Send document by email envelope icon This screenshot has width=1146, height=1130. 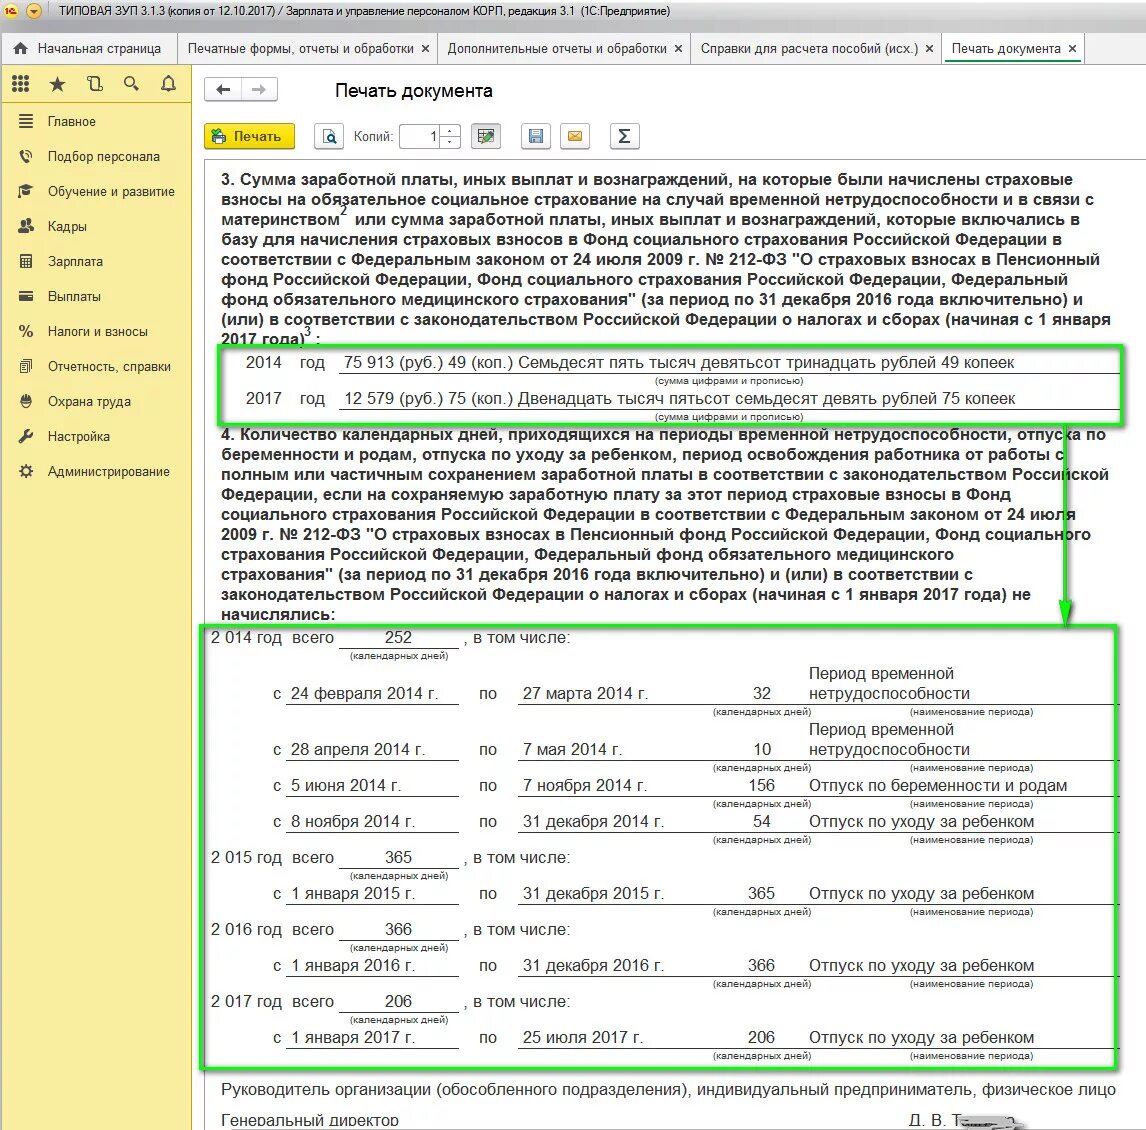[575, 136]
